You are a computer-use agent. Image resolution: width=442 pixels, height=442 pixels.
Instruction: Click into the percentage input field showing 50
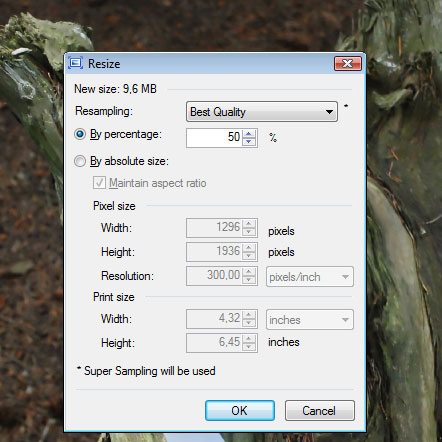point(215,138)
